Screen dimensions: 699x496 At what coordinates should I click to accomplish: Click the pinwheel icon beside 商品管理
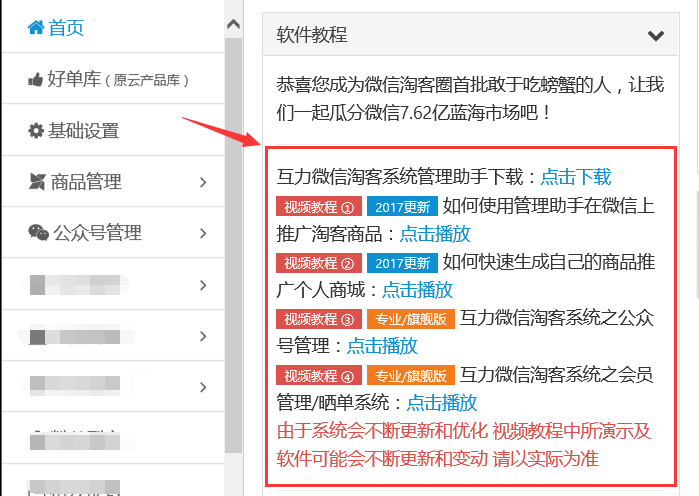point(37,181)
